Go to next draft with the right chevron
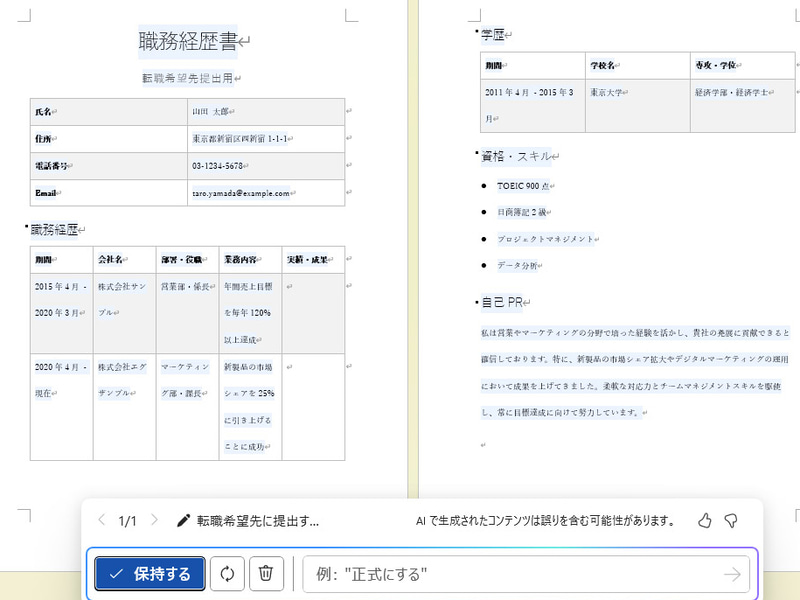The image size is (800, 600). (154, 521)
